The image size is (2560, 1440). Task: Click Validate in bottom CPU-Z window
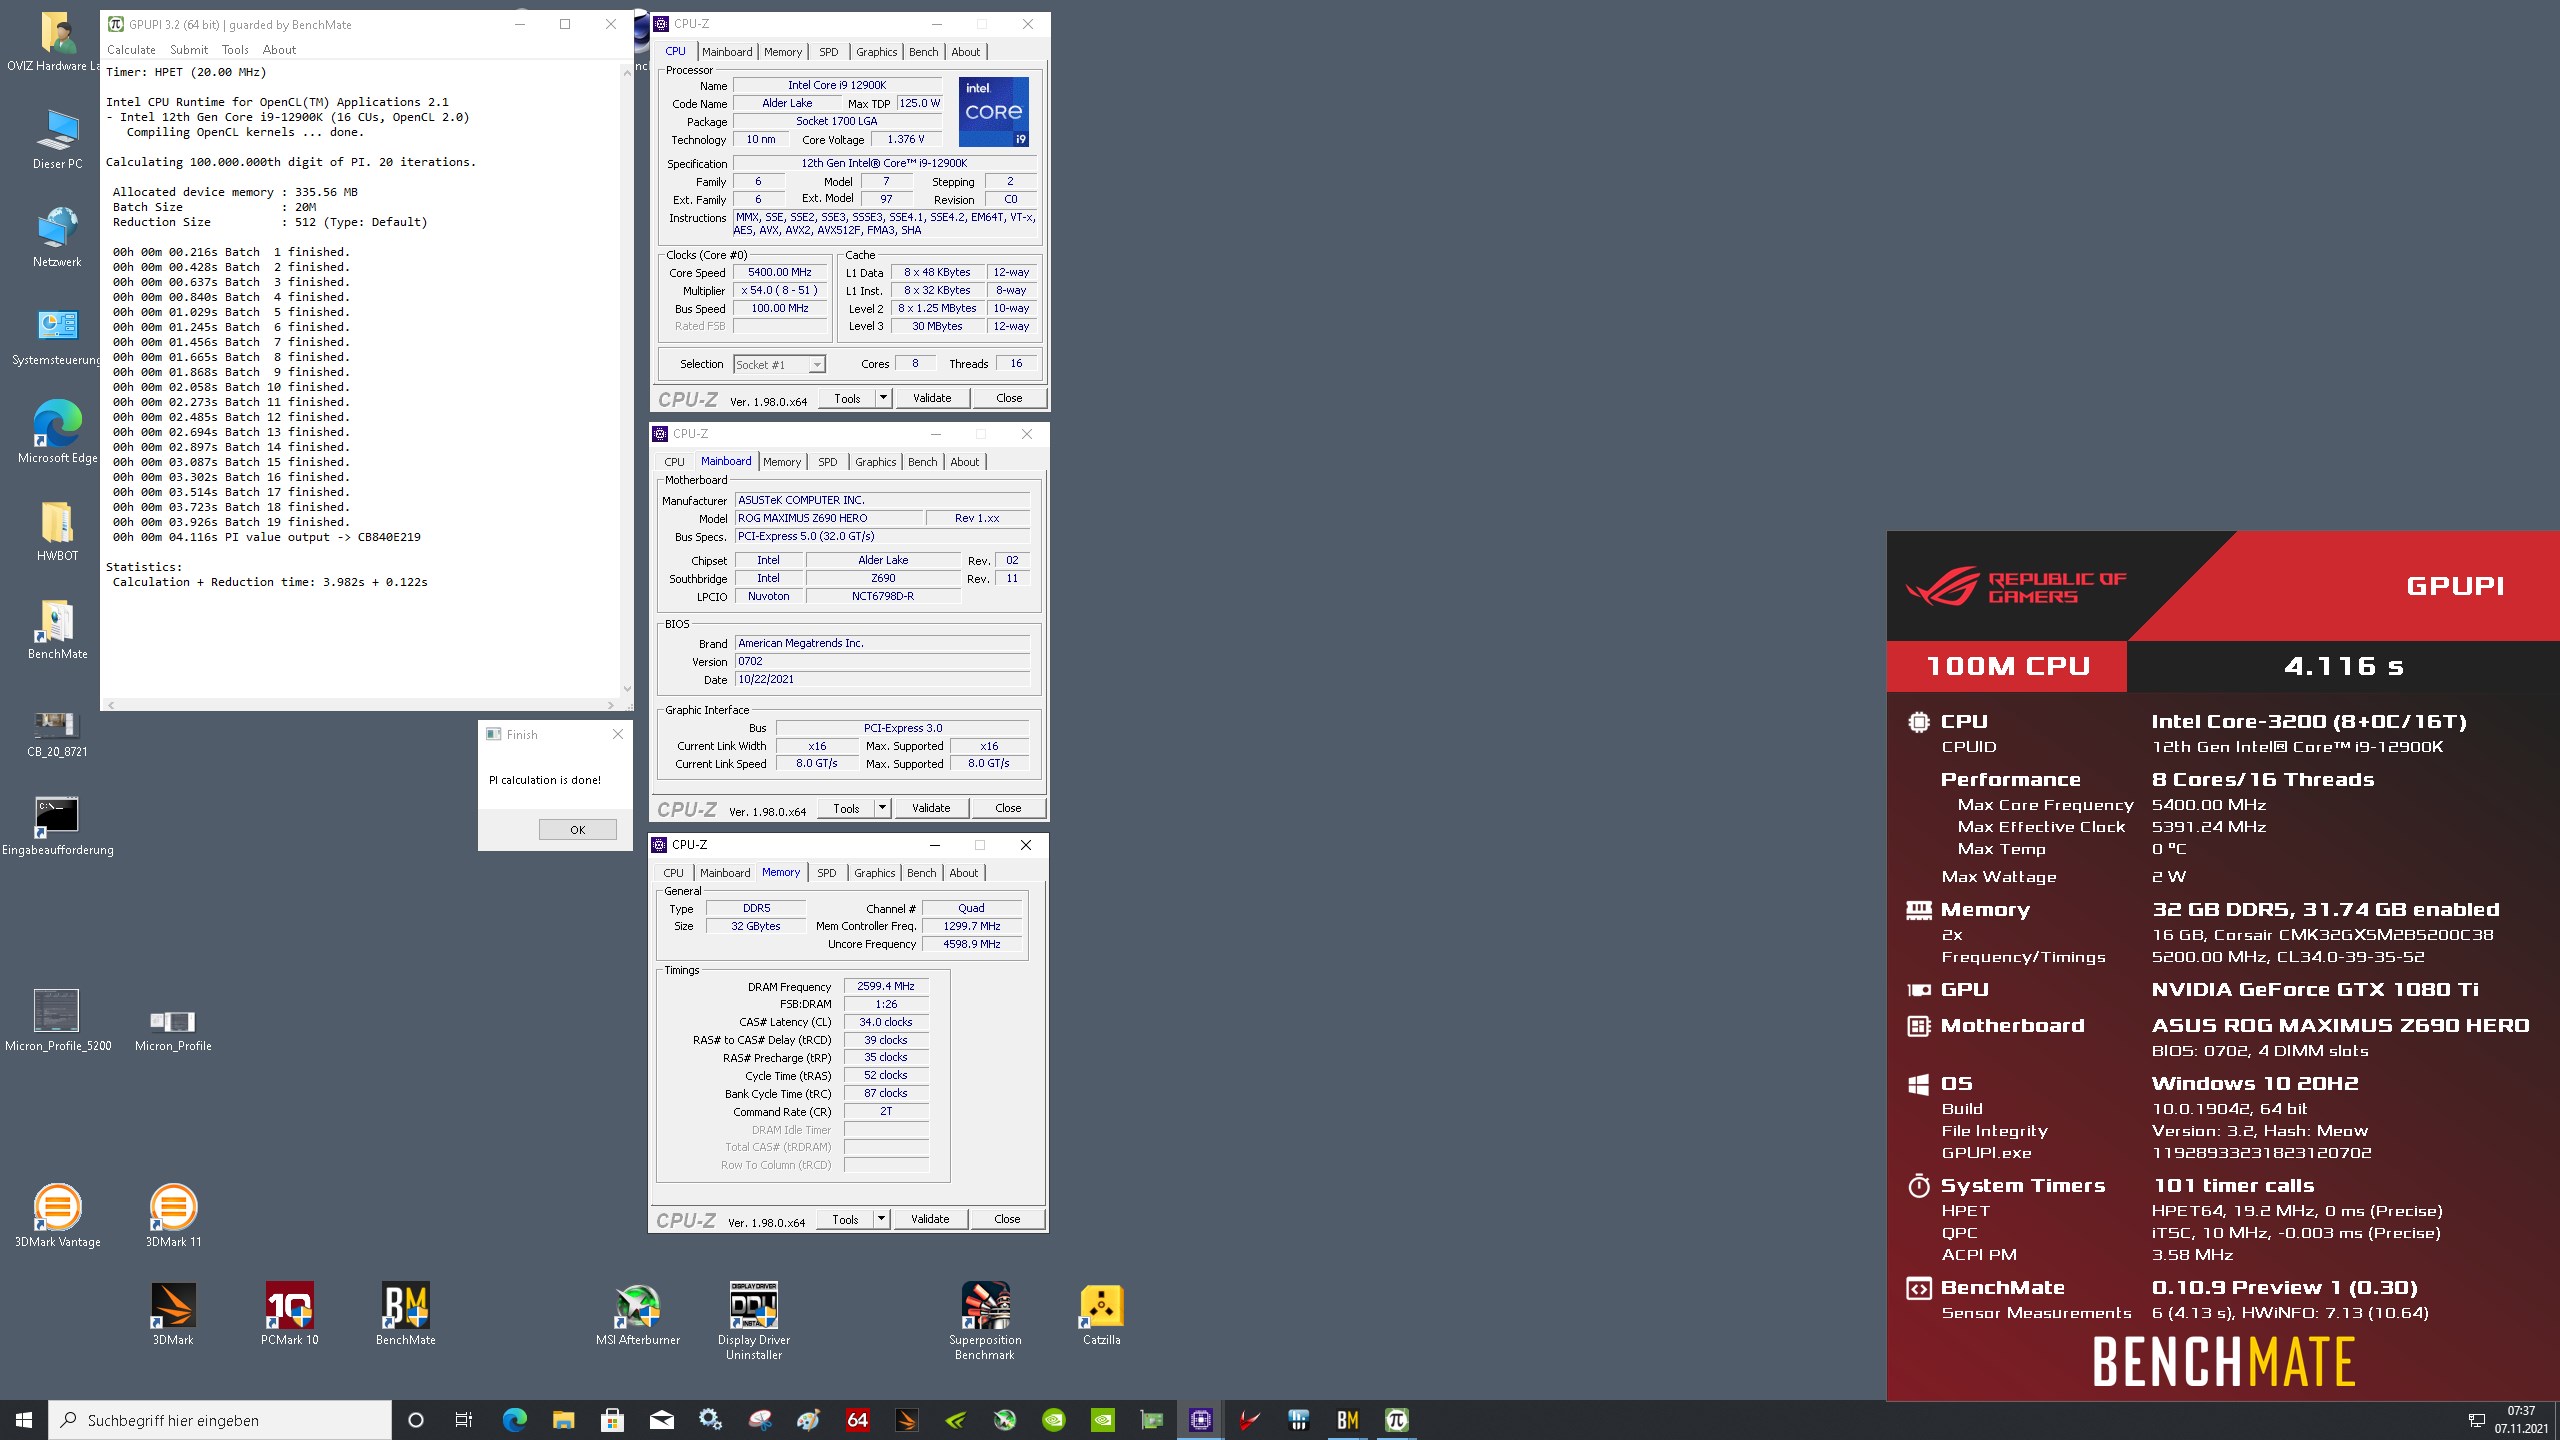[930, 1219]
